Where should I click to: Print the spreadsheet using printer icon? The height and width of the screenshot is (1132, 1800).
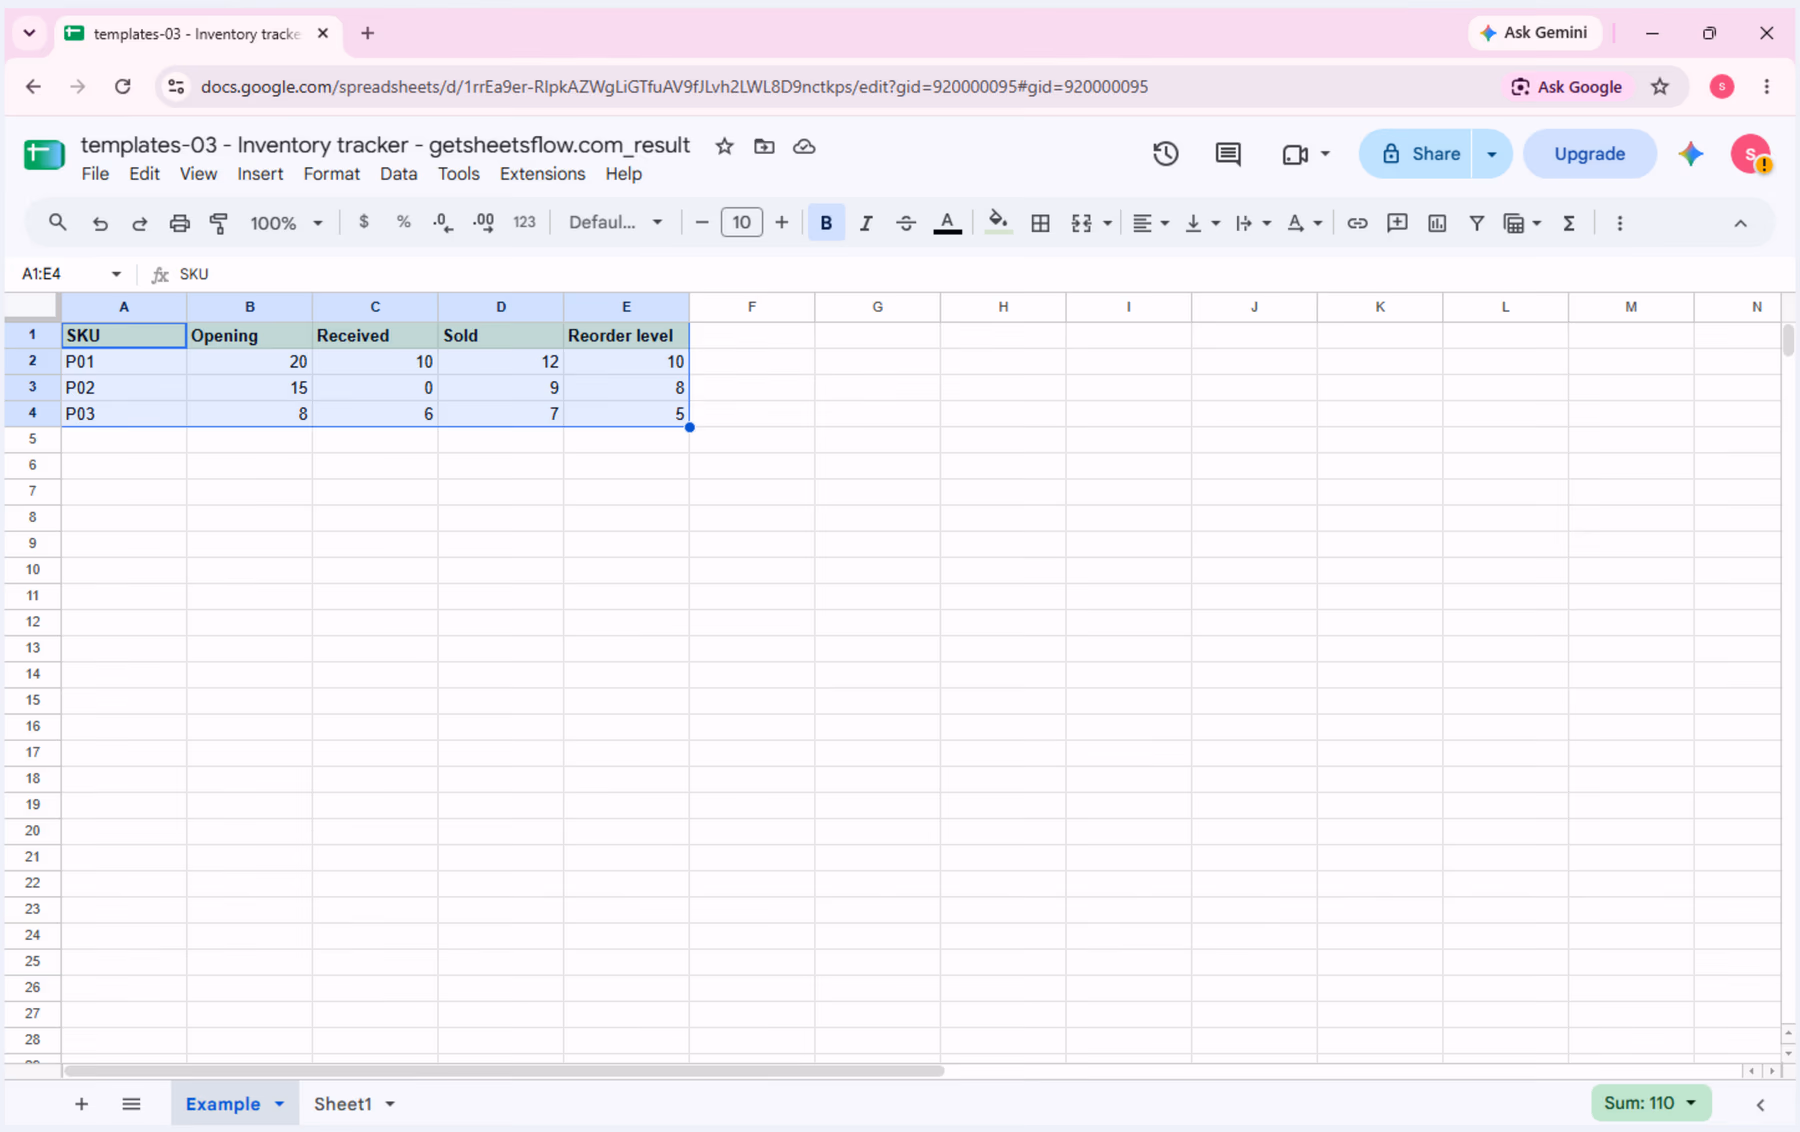[179, 223]
